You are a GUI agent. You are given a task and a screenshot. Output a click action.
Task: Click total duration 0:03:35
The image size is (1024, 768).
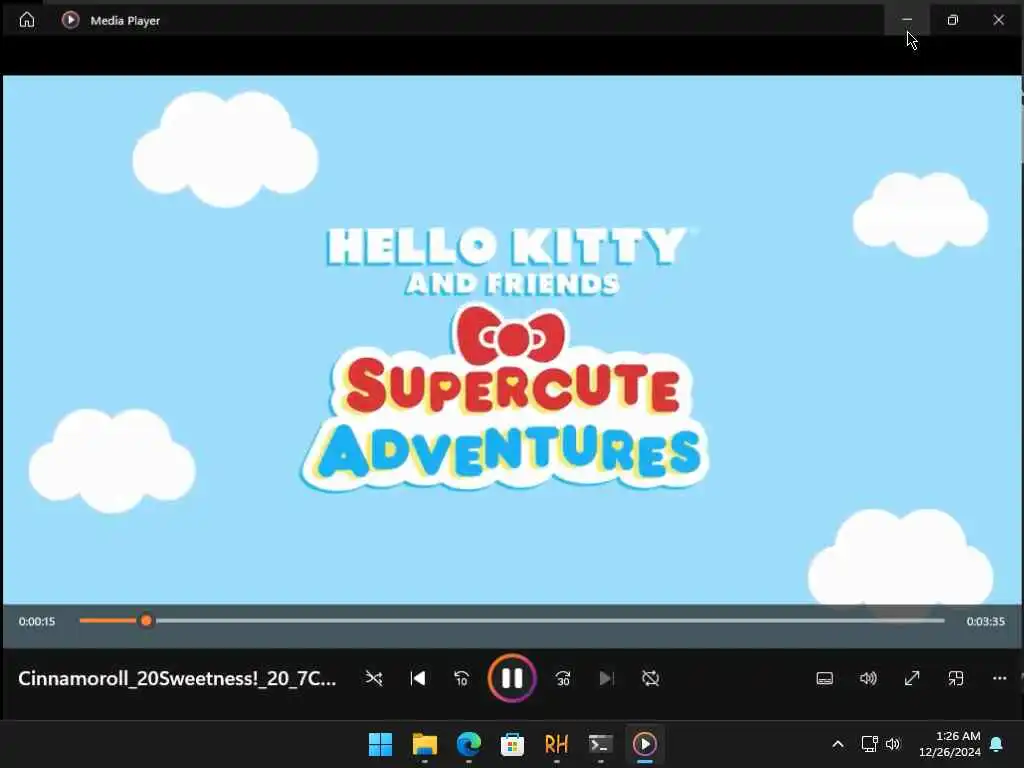pos(985,621)
